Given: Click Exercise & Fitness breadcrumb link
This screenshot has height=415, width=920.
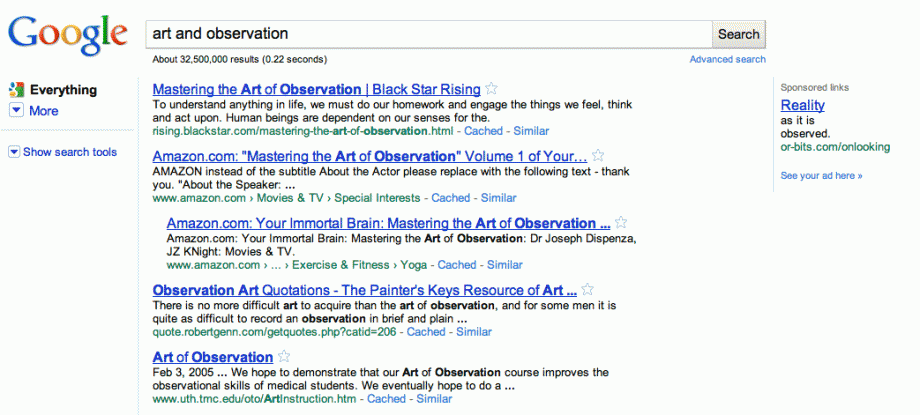Looking at the screenshot, I should click(340, 265).
